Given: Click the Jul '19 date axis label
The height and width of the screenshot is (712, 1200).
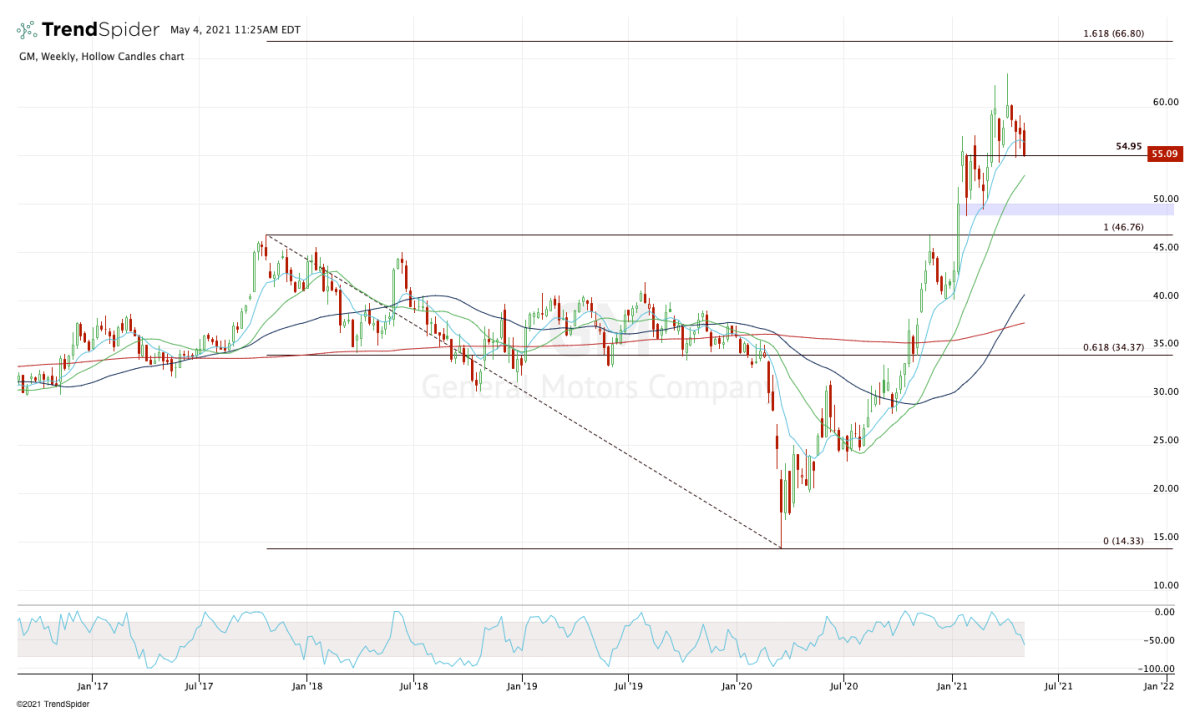Looking at the screenshot, I should click(628, 687).
